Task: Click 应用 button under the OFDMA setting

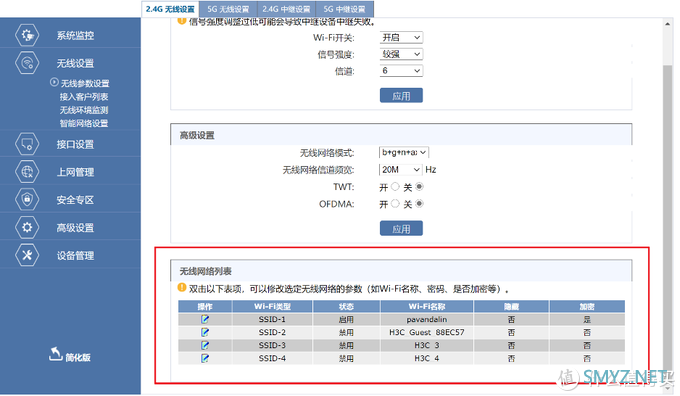Action: [x=401, y=228]
